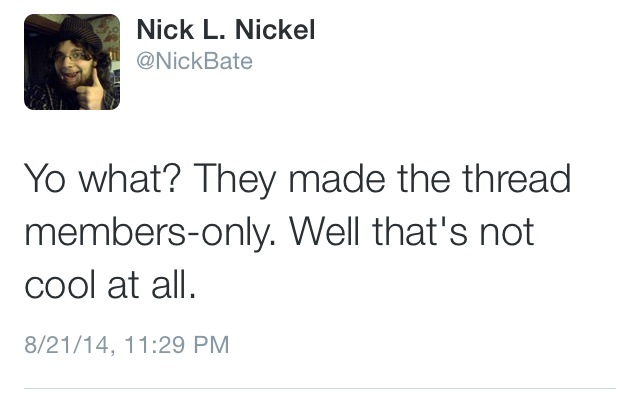Tap the thumbs-up hand in the avatar

pos(91,90)
